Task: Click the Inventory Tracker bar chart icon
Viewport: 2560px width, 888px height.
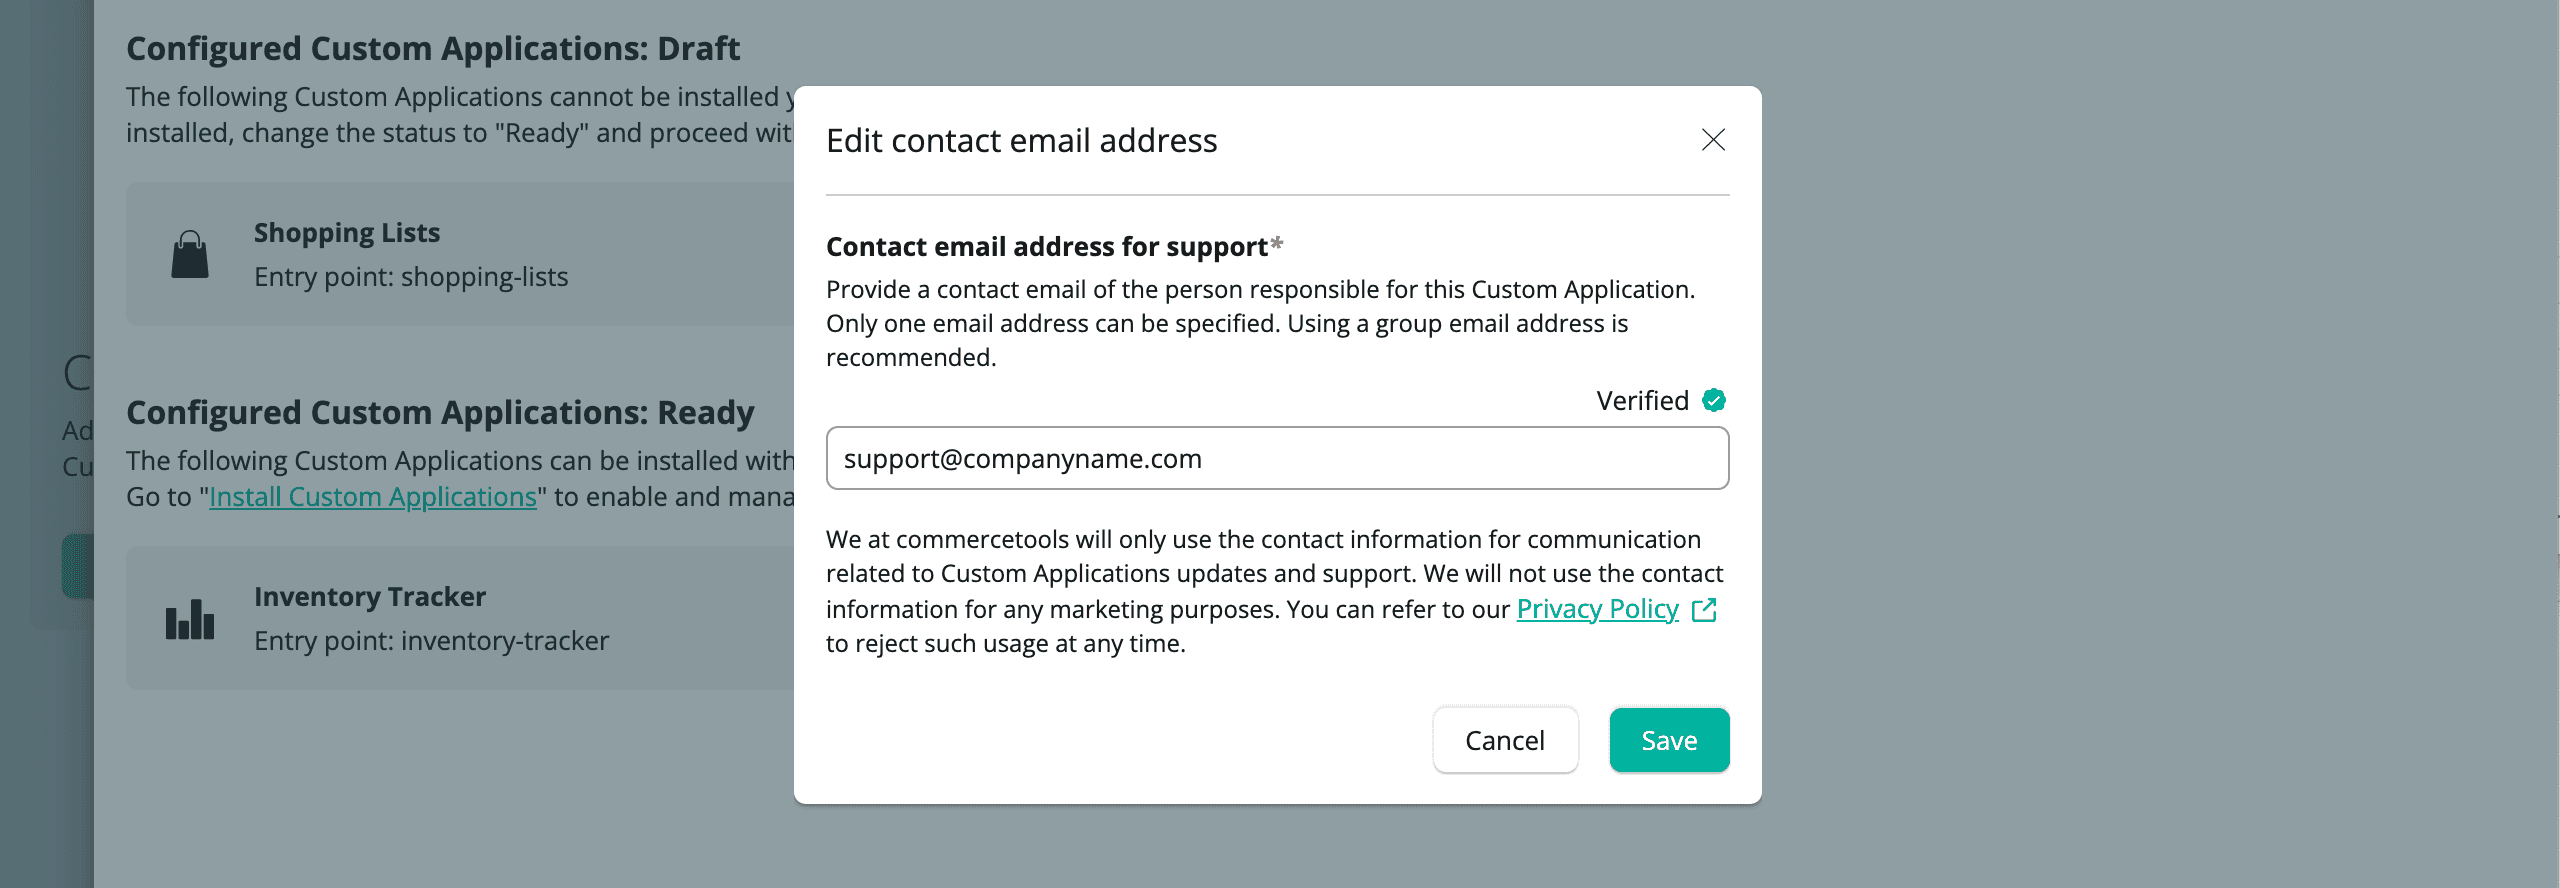Action: point(190,620)
